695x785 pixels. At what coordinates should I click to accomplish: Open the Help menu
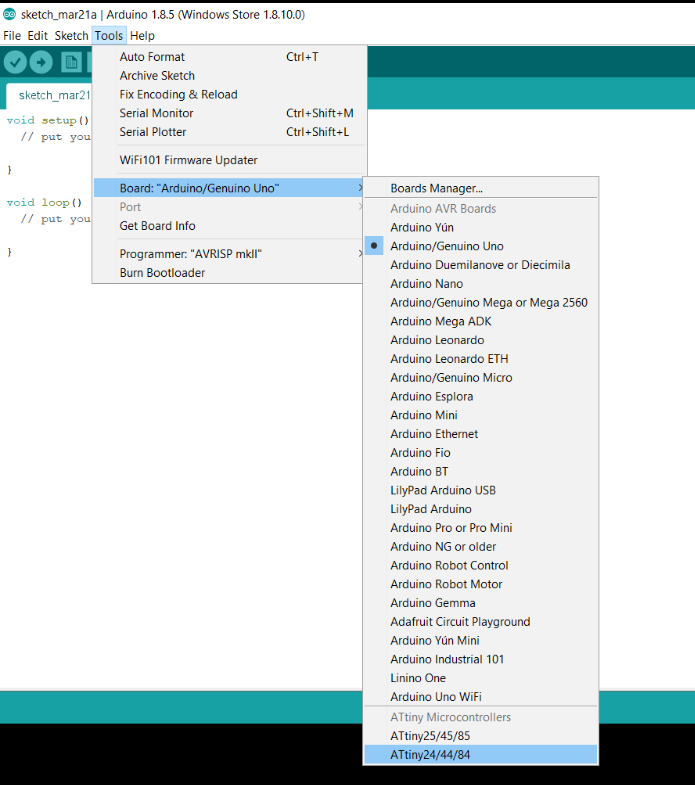coord(142,36)
